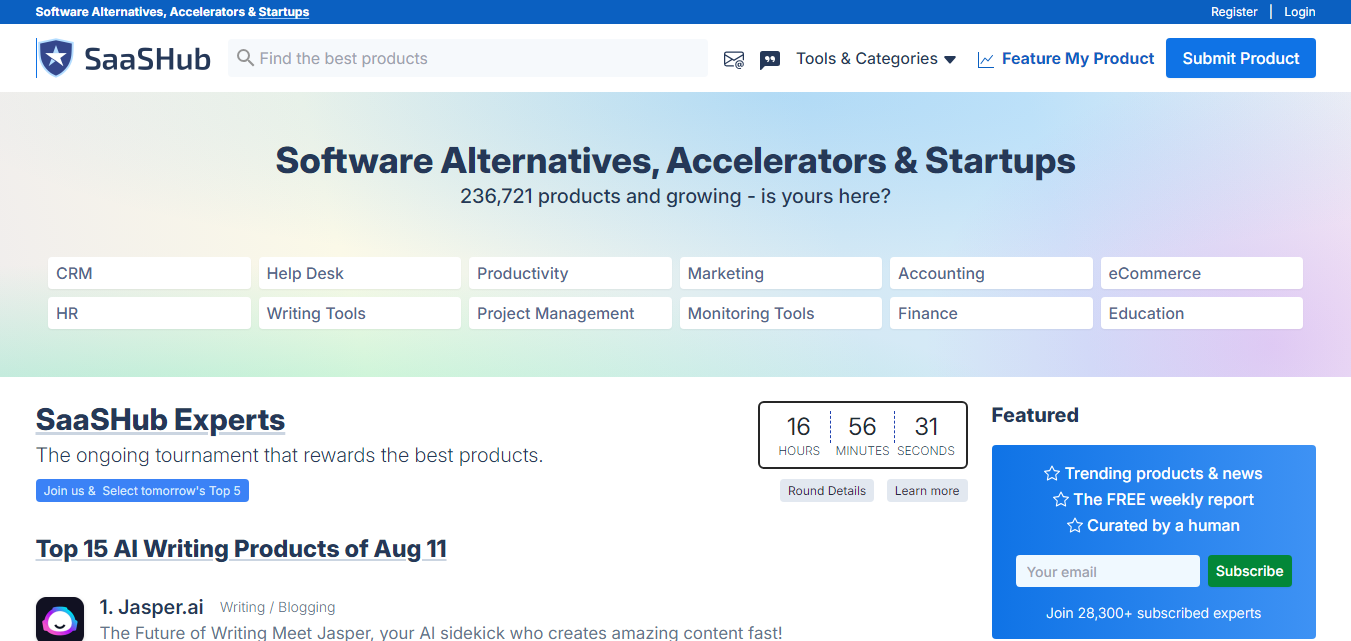The image size is (1351, 641).
Task: Click the Find the best products search field
Action: pyautogui.click(x=468, y=58)
